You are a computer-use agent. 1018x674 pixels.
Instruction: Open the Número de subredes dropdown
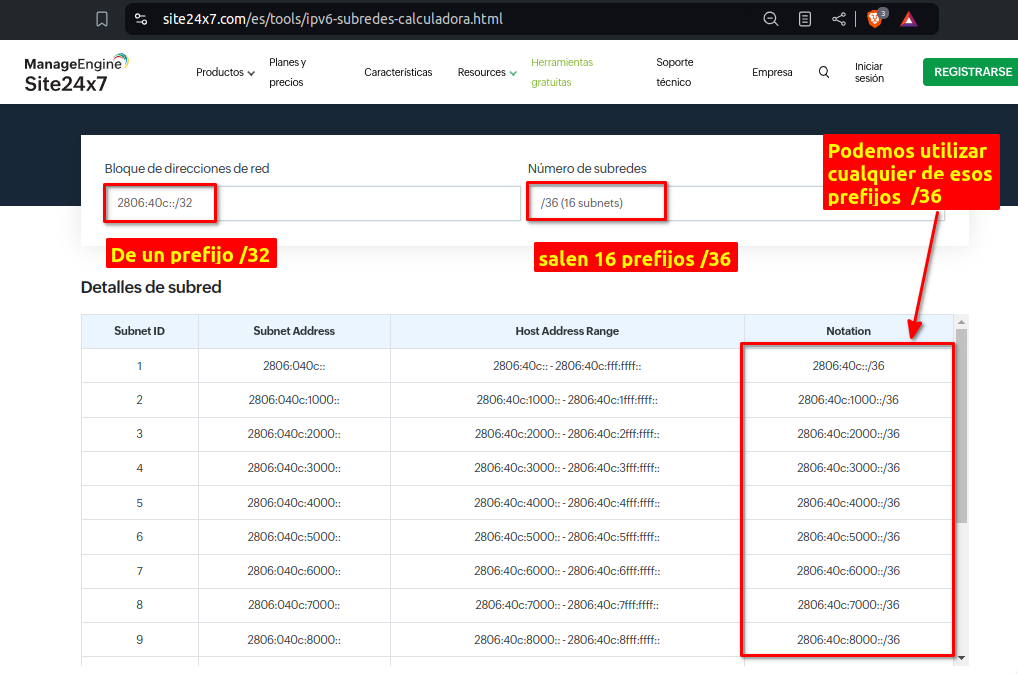point(735,203)
